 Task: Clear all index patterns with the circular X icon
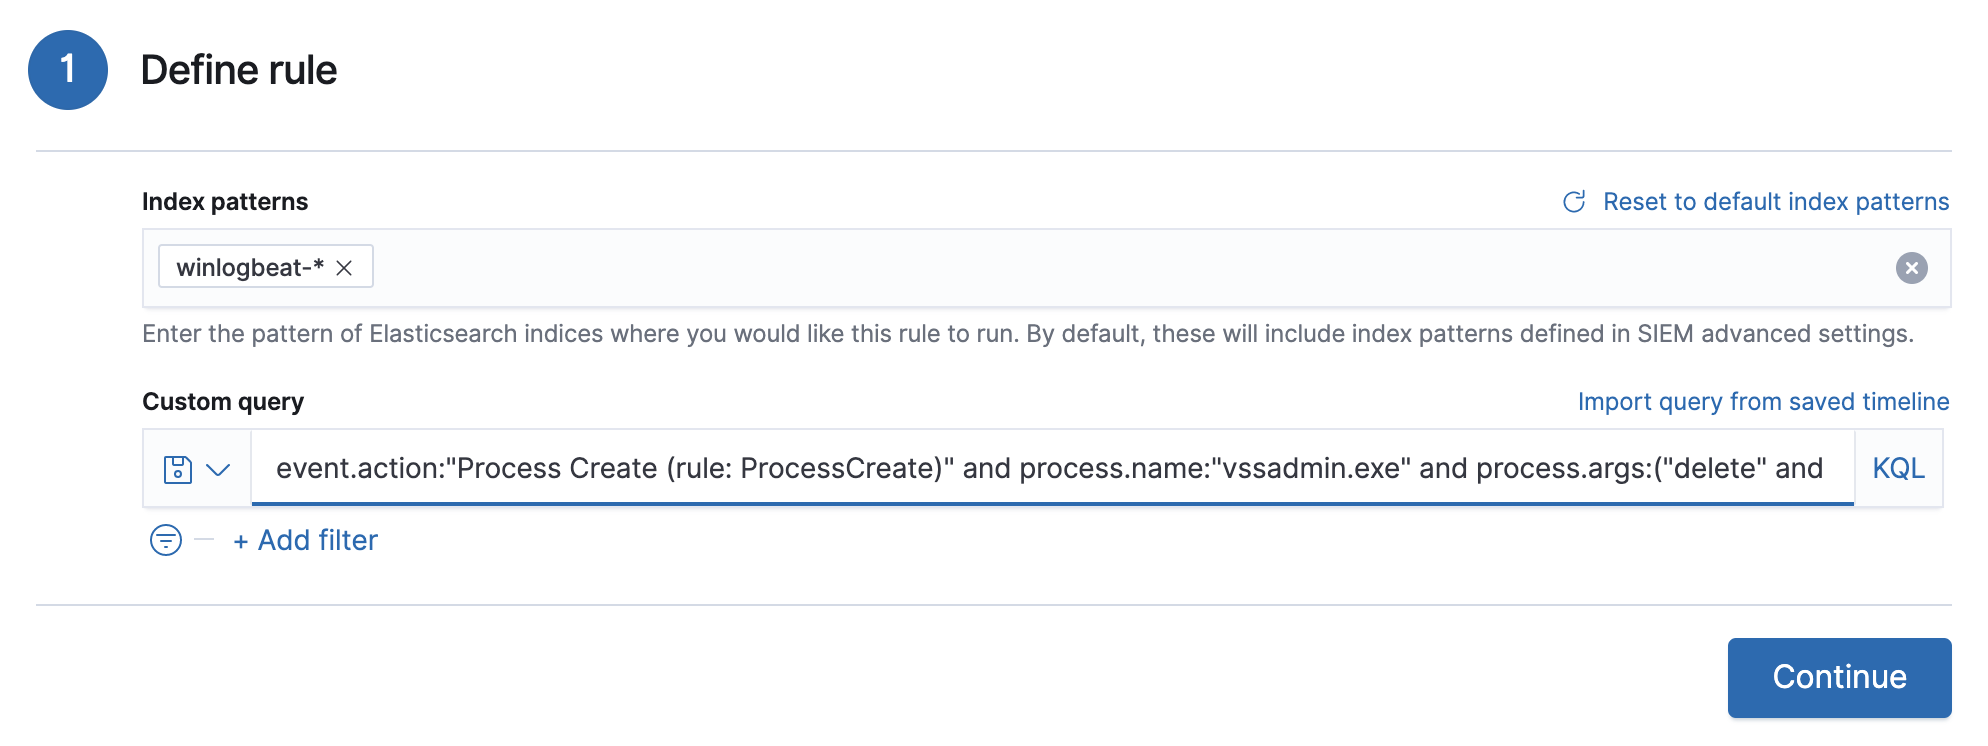click(1911, 266)
